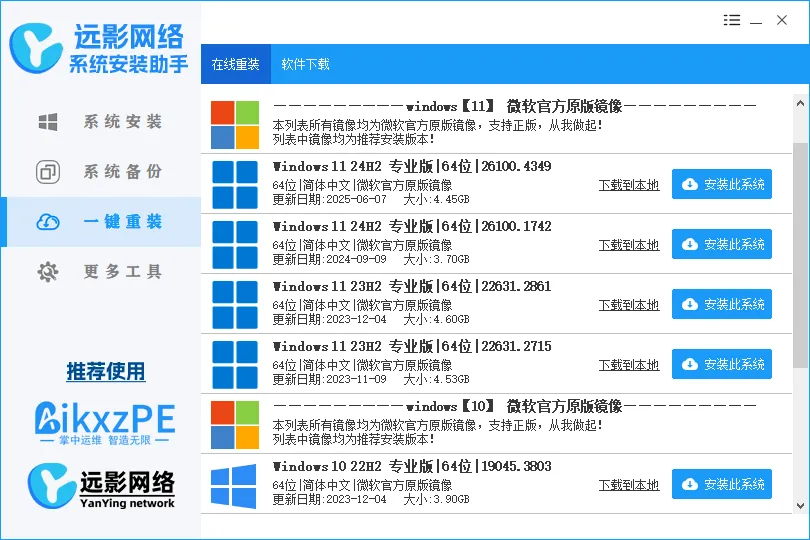Select the Windows 11 23H2 22631.2715 title text
810x540 pixels.
point(412,346)
